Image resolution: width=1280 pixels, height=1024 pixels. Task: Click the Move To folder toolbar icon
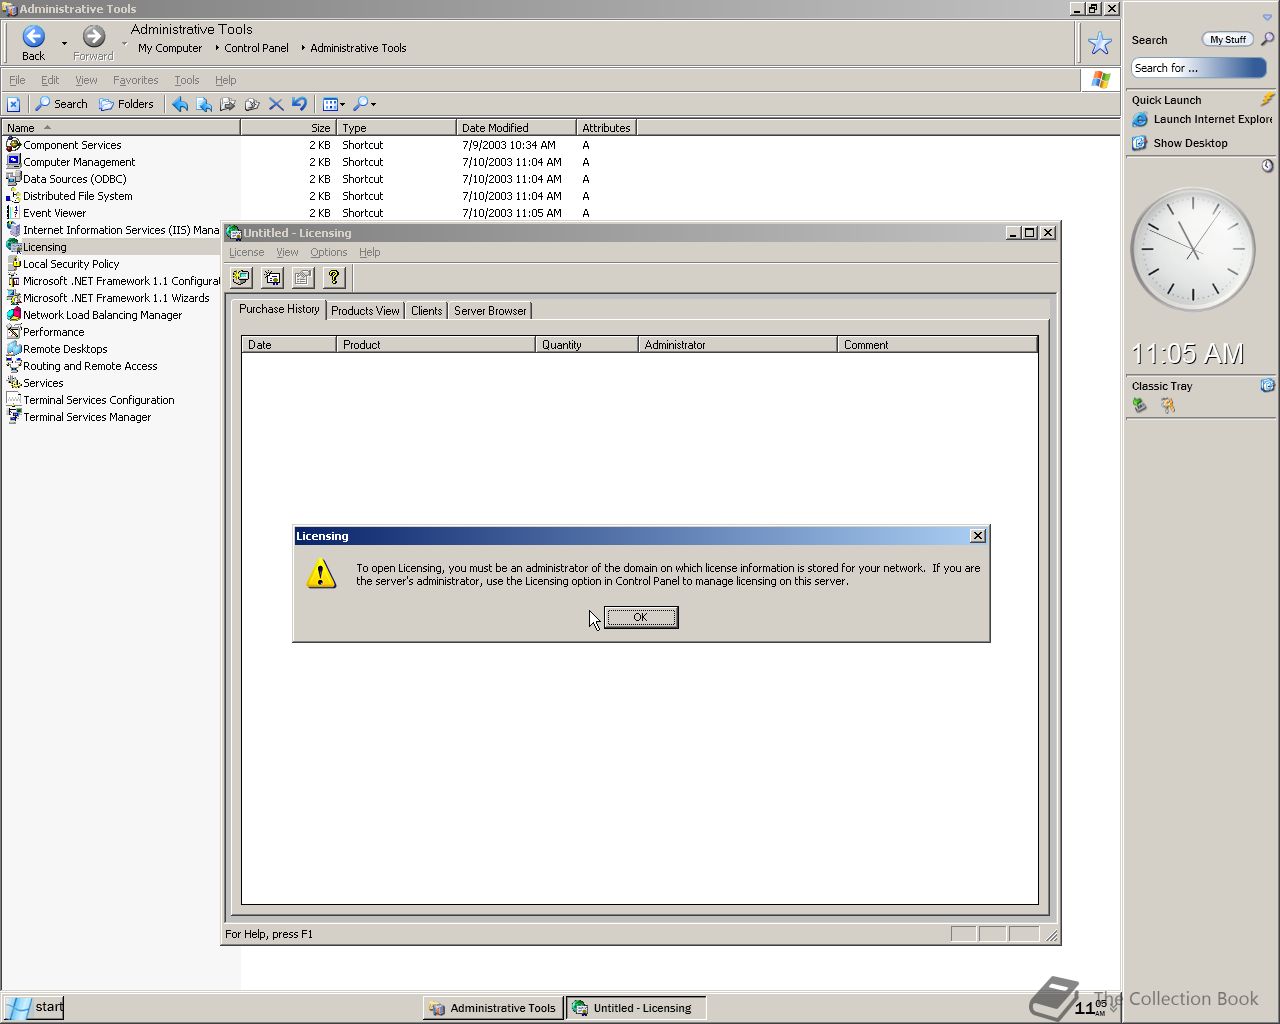point(228,104)
